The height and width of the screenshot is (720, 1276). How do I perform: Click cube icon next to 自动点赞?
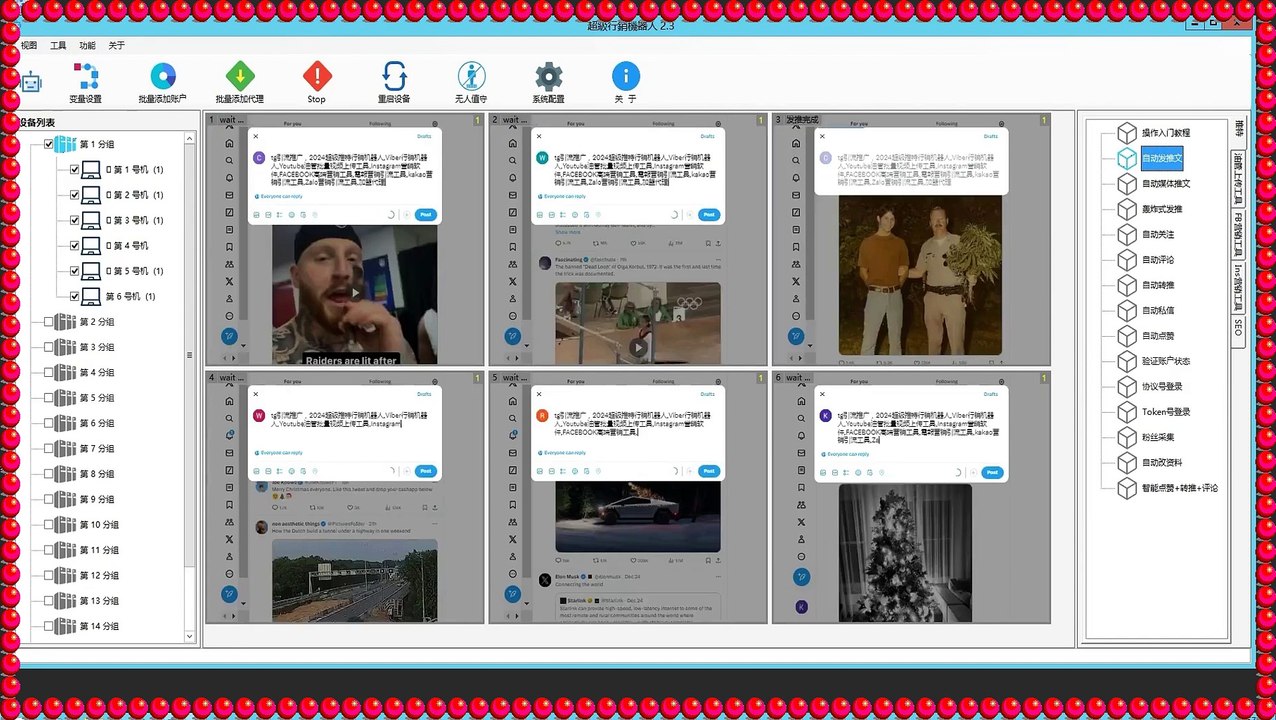[x=1127, y=336]
